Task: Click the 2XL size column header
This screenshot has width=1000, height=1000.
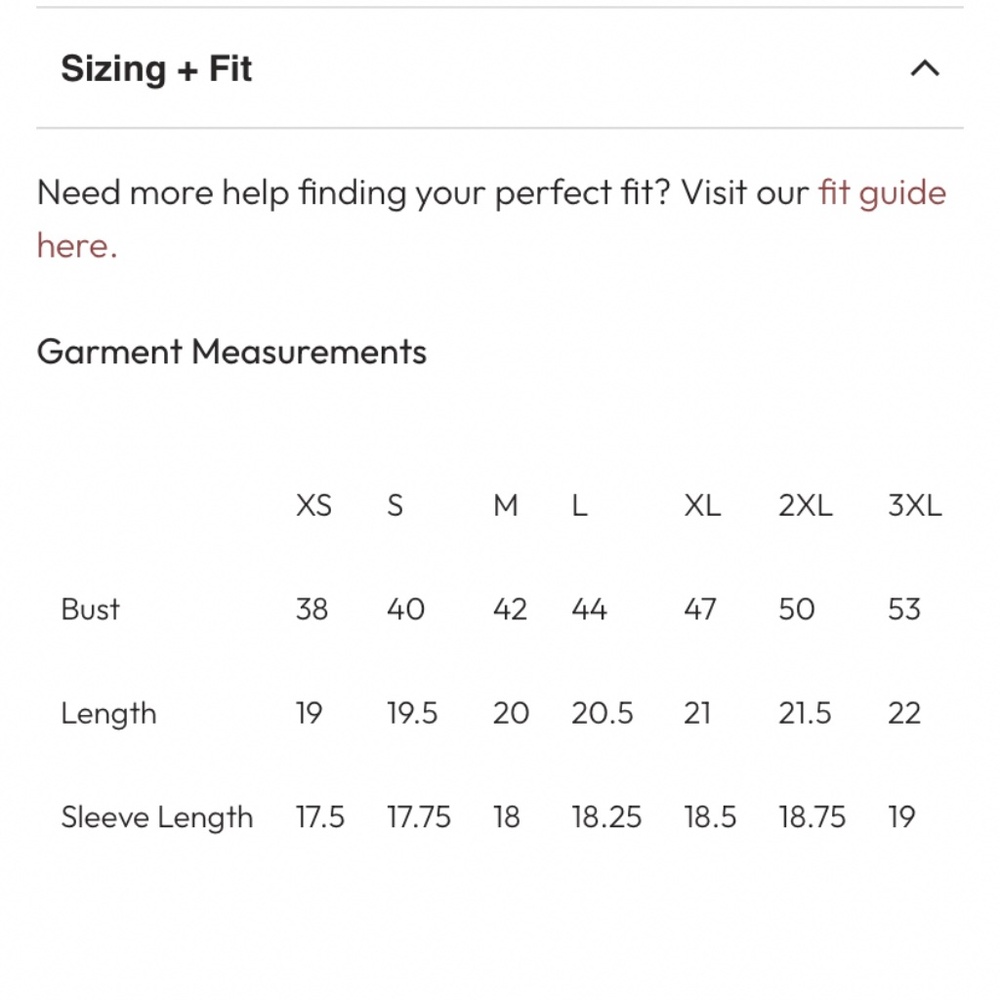Action: tap(805, 506)
